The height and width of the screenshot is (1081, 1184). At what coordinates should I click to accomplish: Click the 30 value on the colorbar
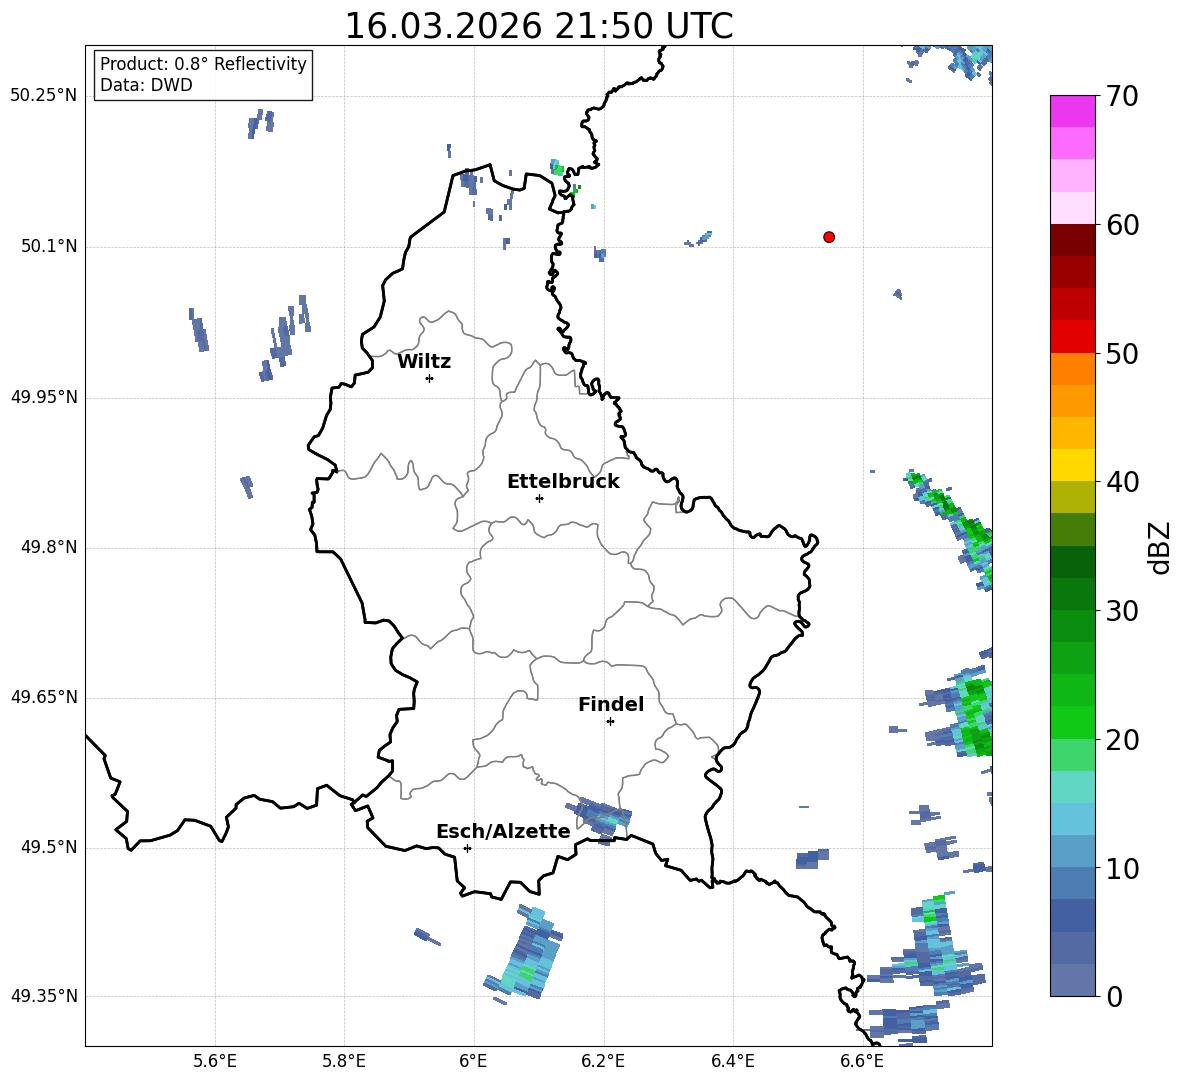pyautogui.click(x=1122, y=611)
